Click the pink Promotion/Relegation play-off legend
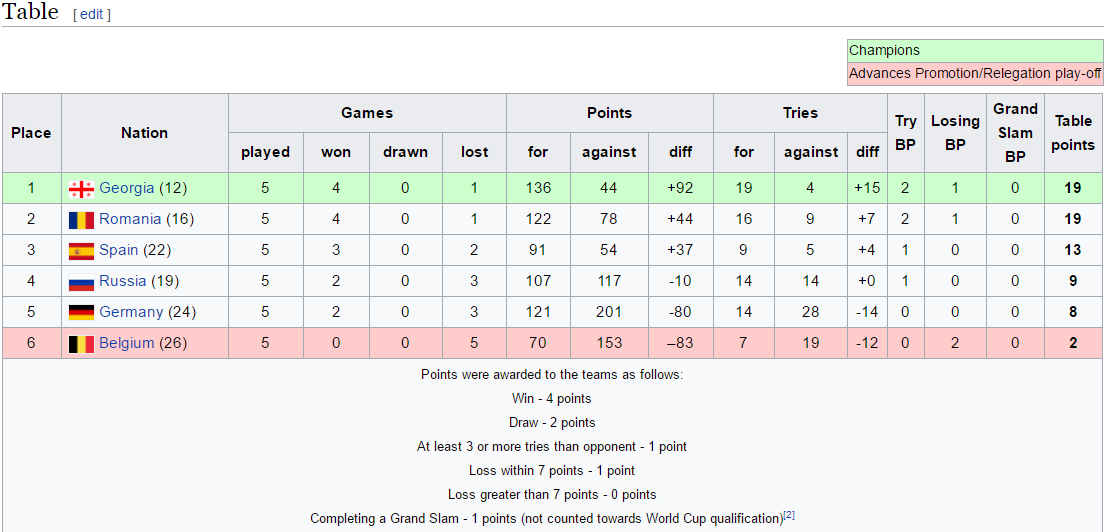The height and width of the screenshot is (532, 1104). 974,73
